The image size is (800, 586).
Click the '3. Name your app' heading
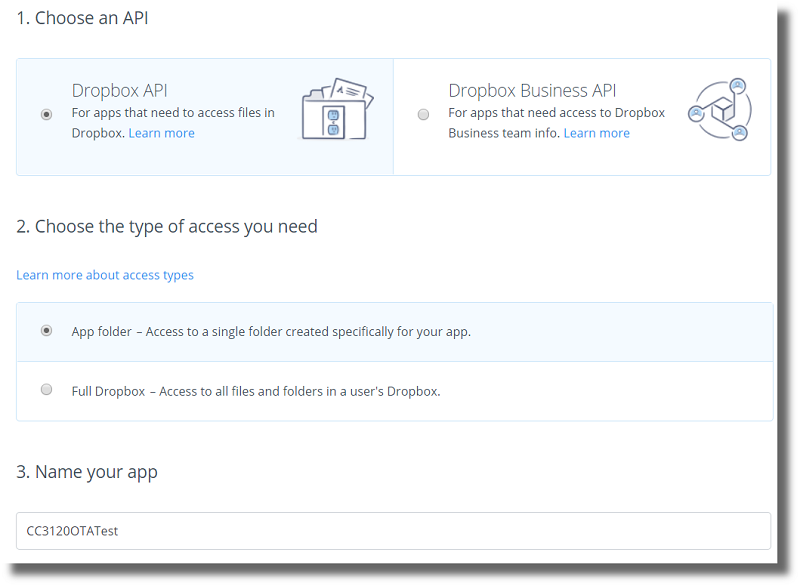87,472
